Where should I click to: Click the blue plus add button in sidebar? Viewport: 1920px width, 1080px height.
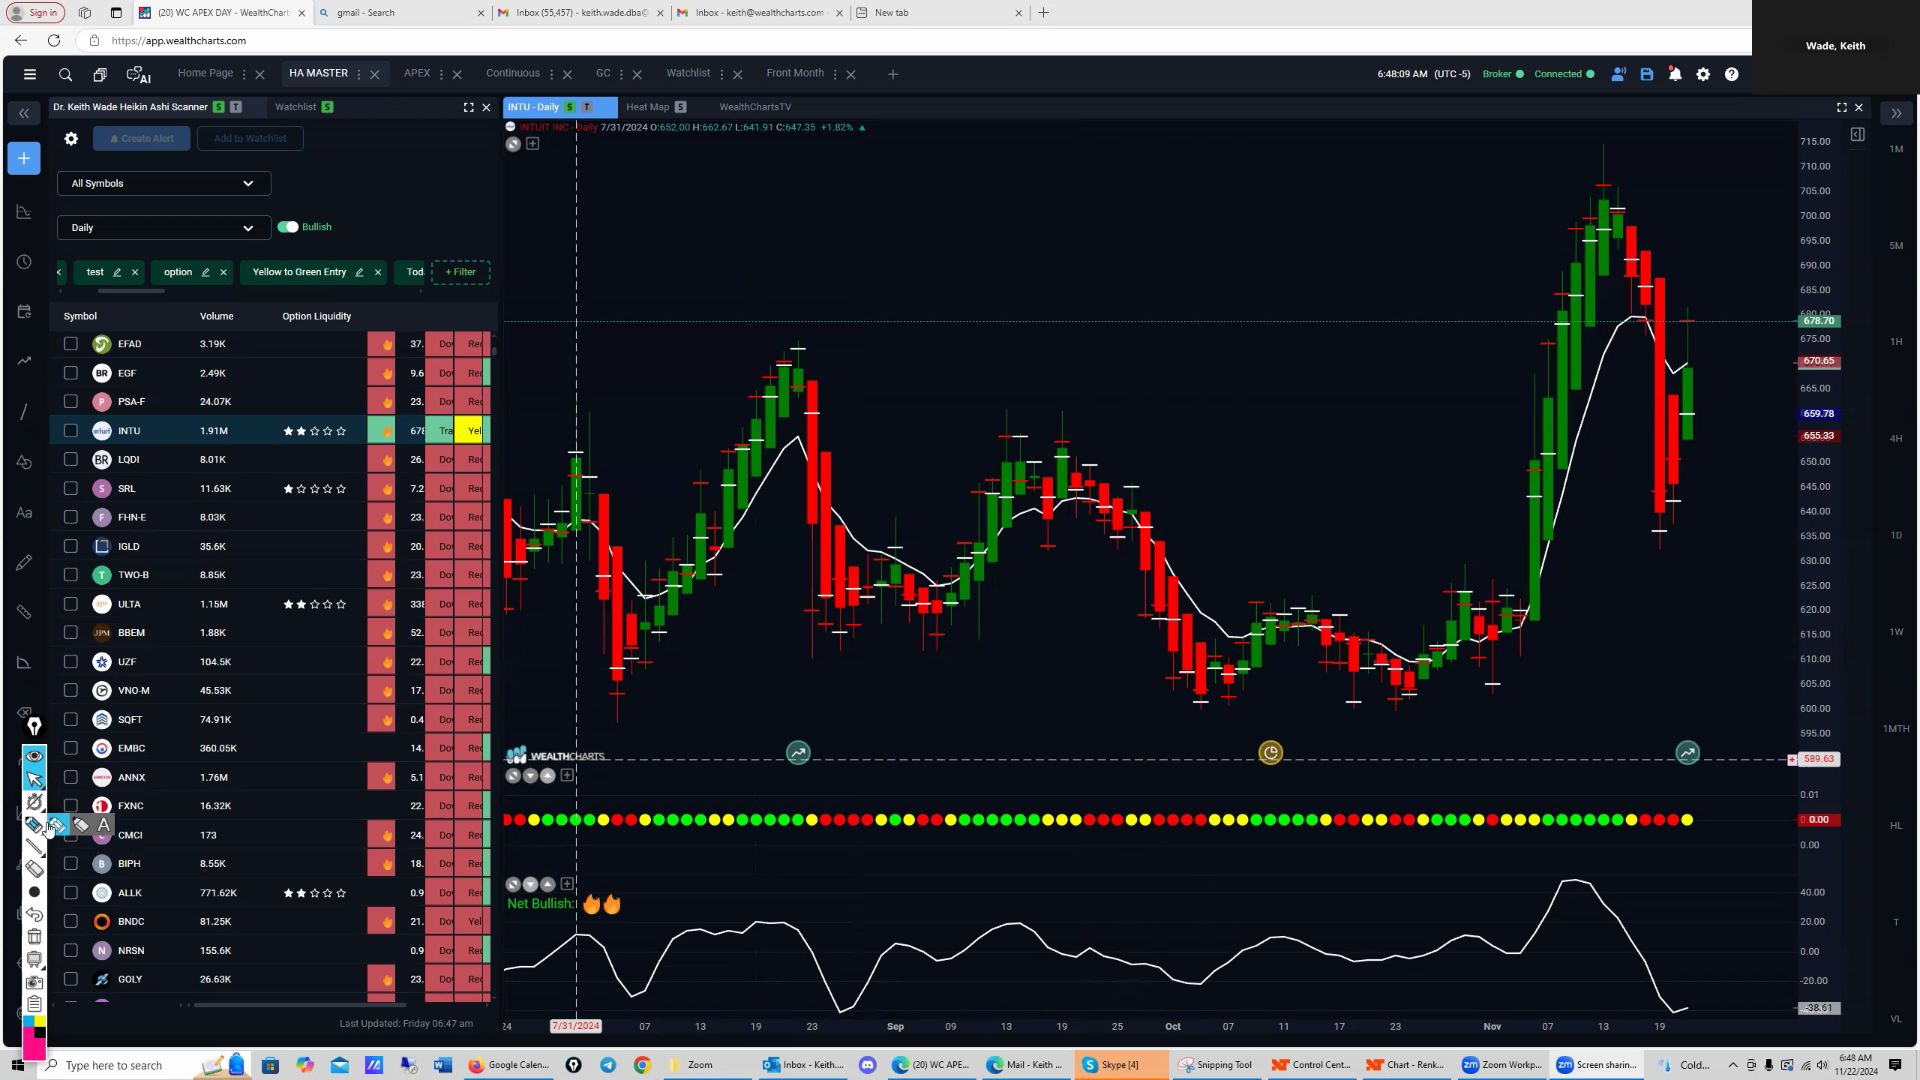pyautogui.click(x=24, y=158)
